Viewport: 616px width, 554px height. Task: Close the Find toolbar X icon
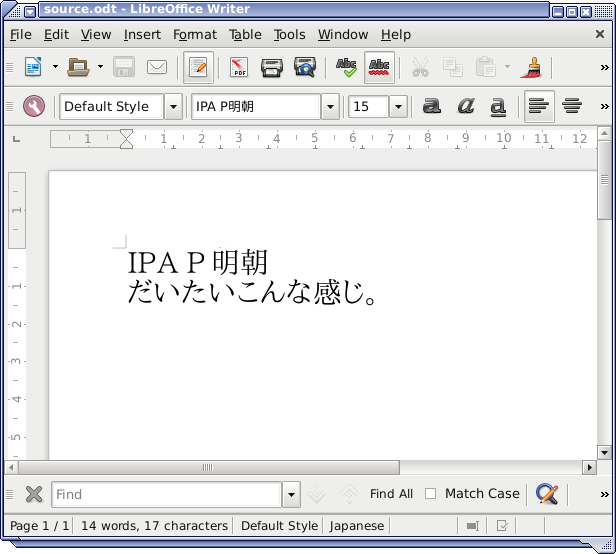pyautogui.click(x=34, y=494)
